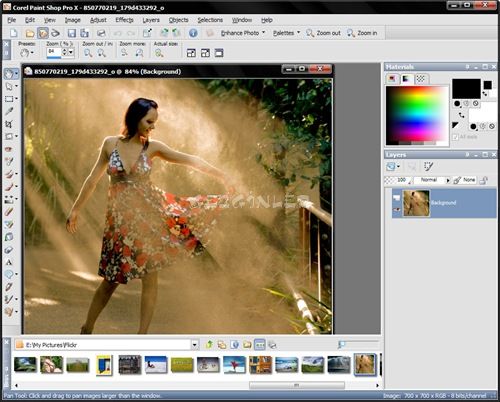The image size is (500, 402).
Task: Select the rectangular Selection tool
Action: tap(9, 99)
